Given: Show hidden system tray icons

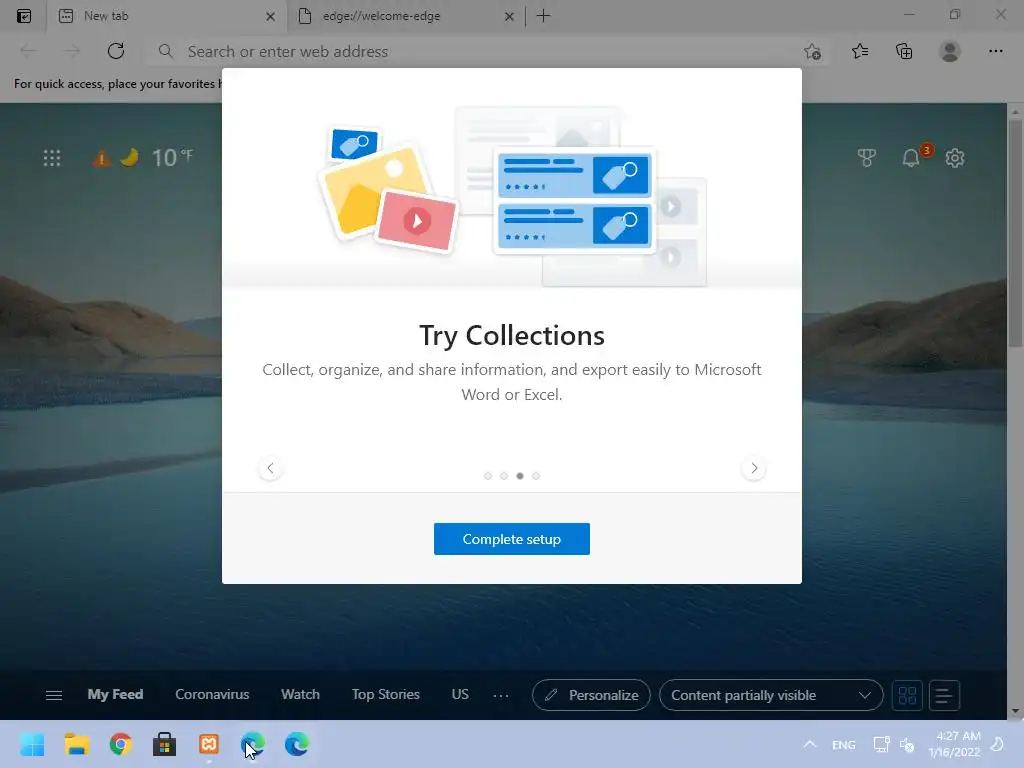Looking at the screenshot, I should click(810, 744).
